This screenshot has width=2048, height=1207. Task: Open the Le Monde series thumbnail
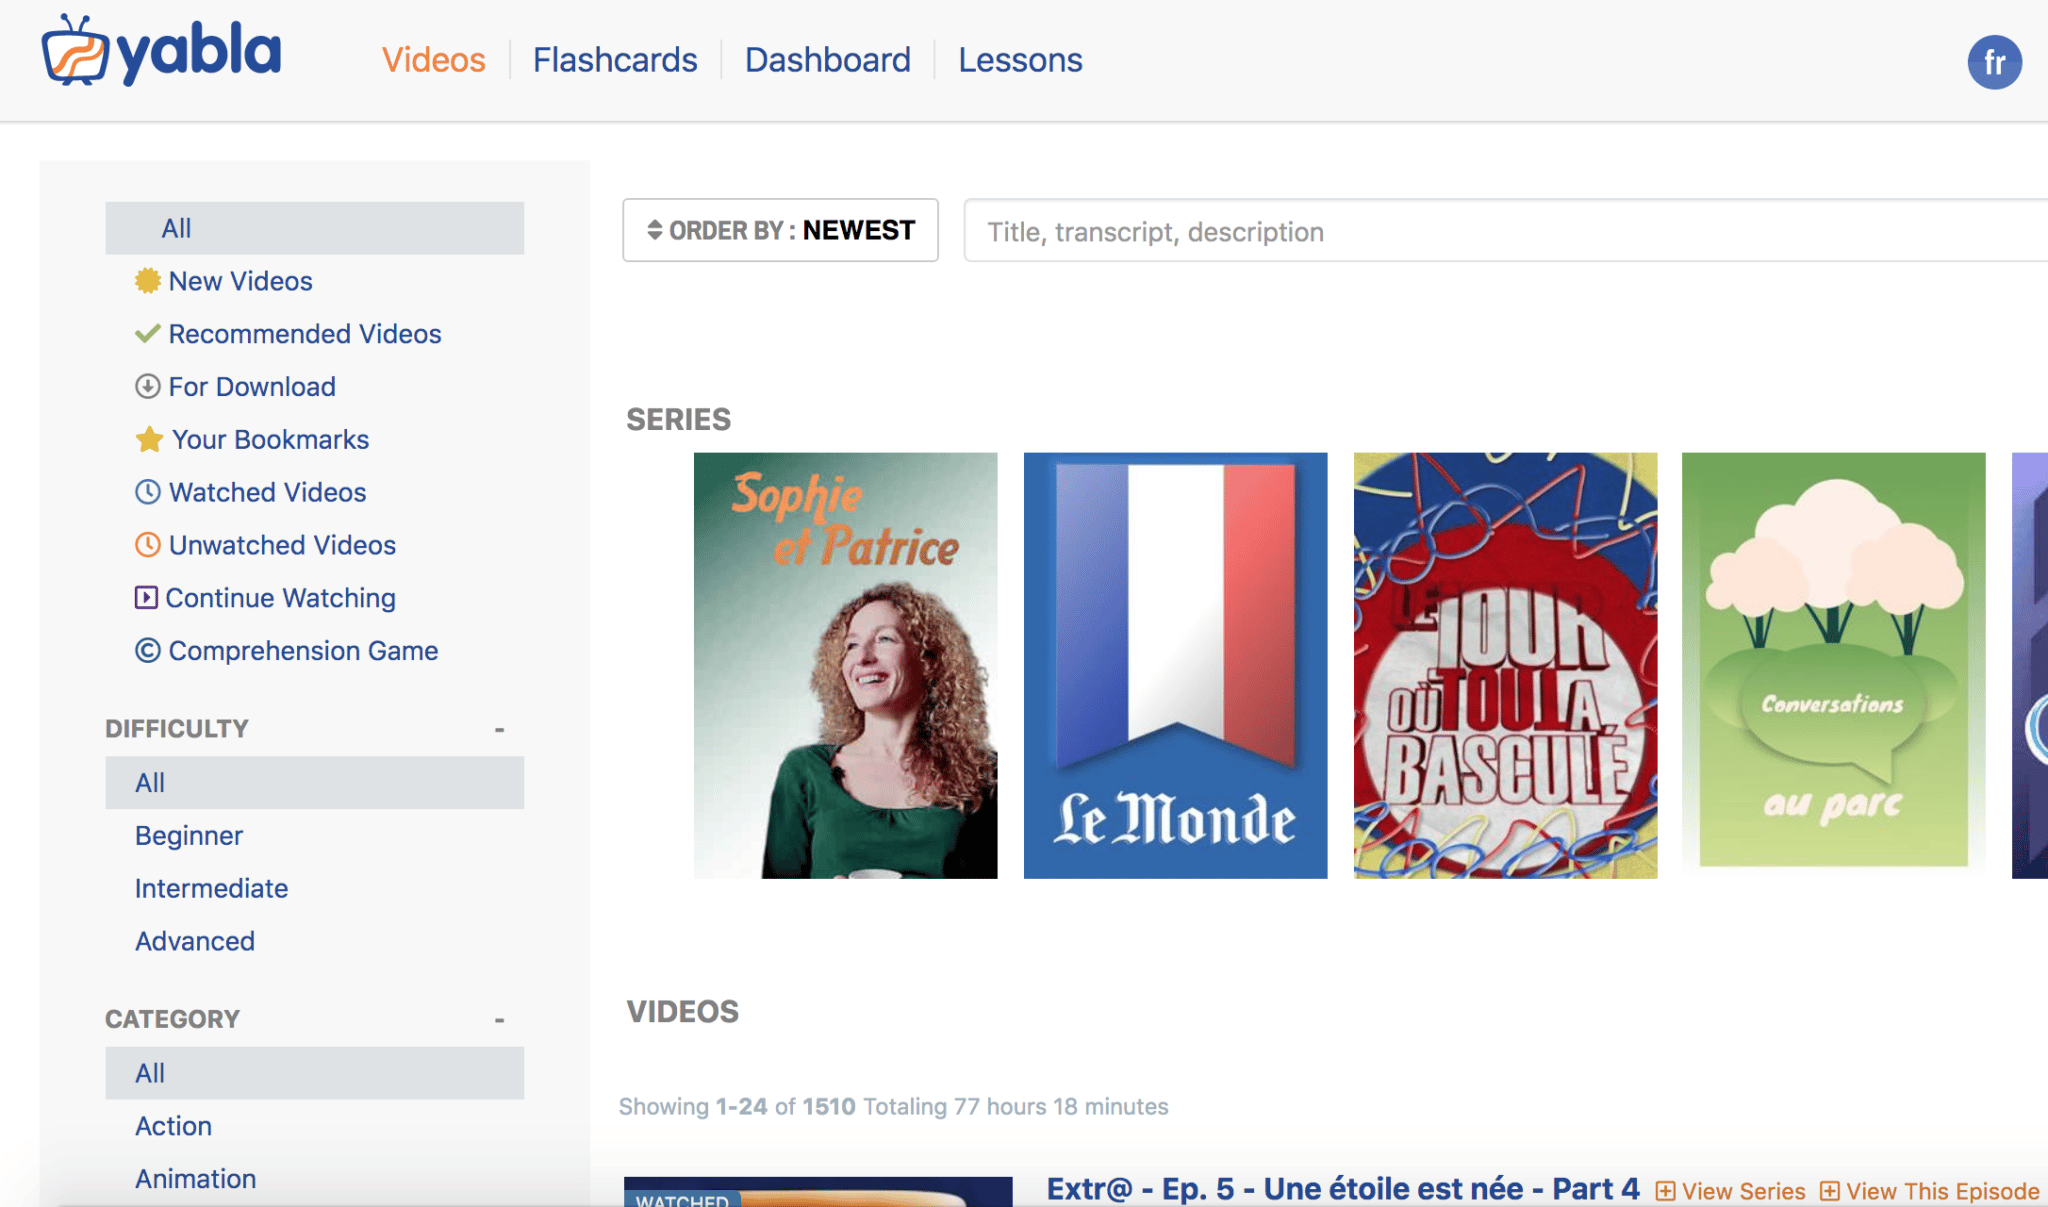pyautogui.click(x=1175, y=666)
